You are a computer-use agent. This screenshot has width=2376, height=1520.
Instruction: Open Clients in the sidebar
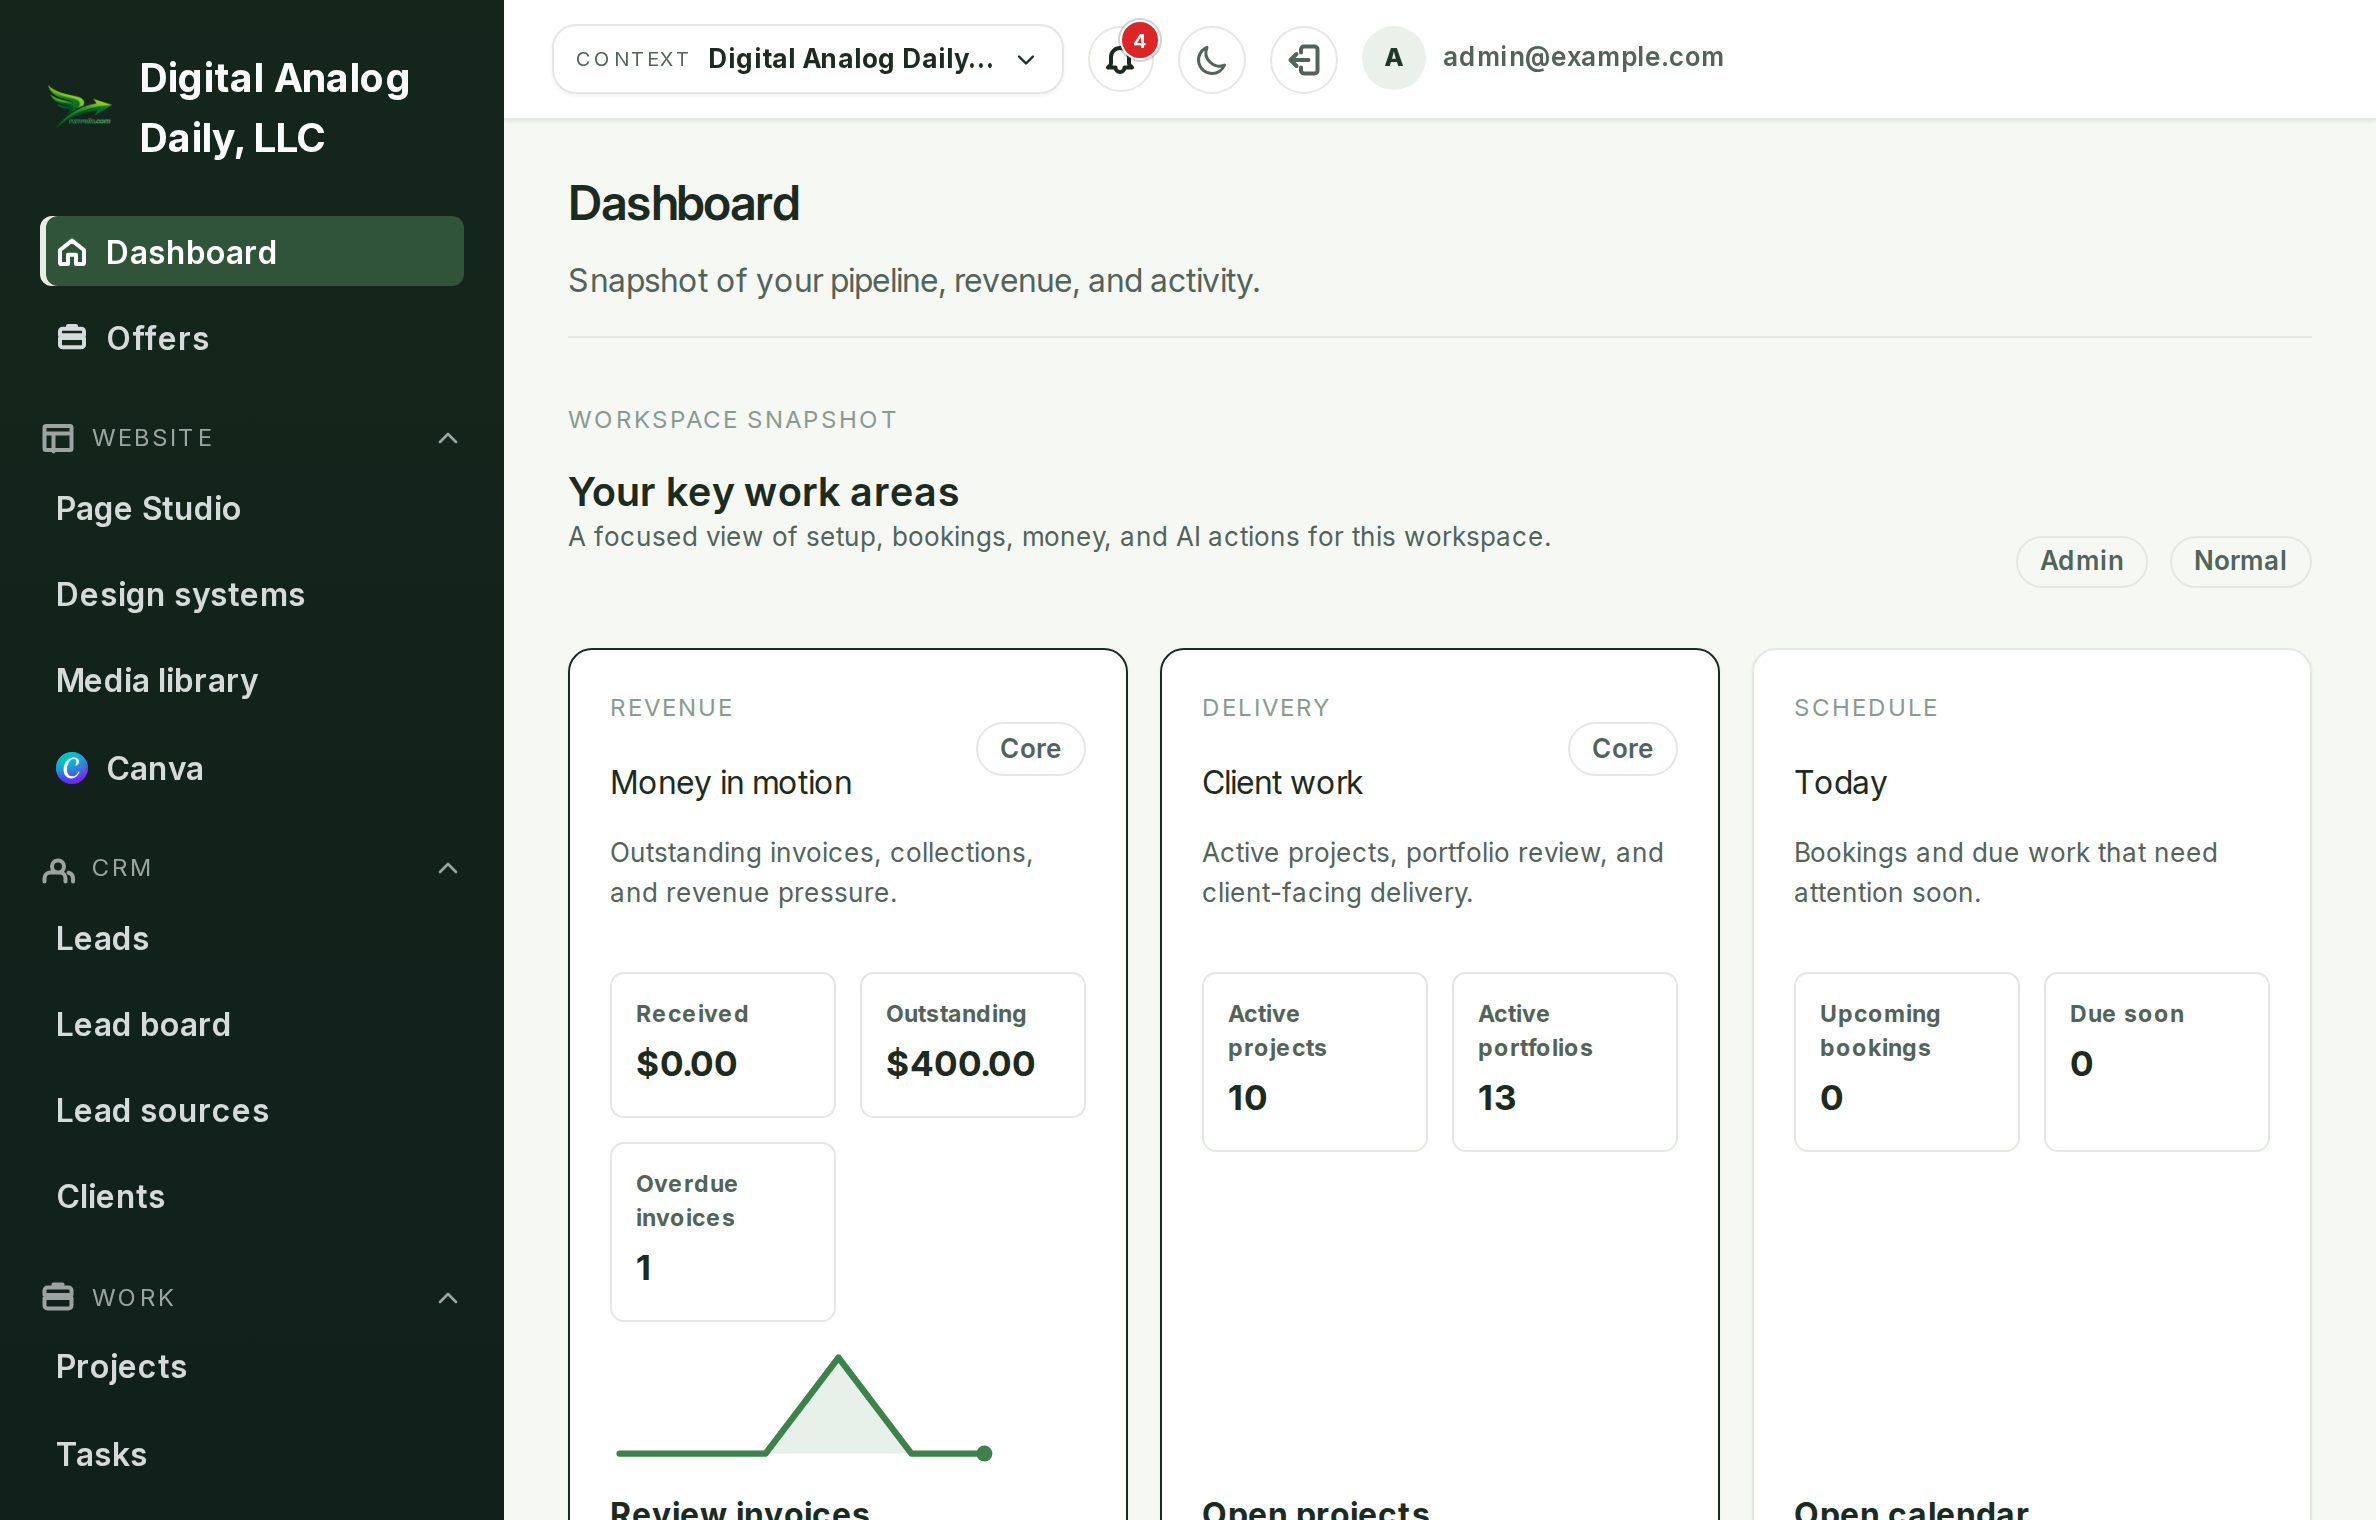coord(110,1197)
